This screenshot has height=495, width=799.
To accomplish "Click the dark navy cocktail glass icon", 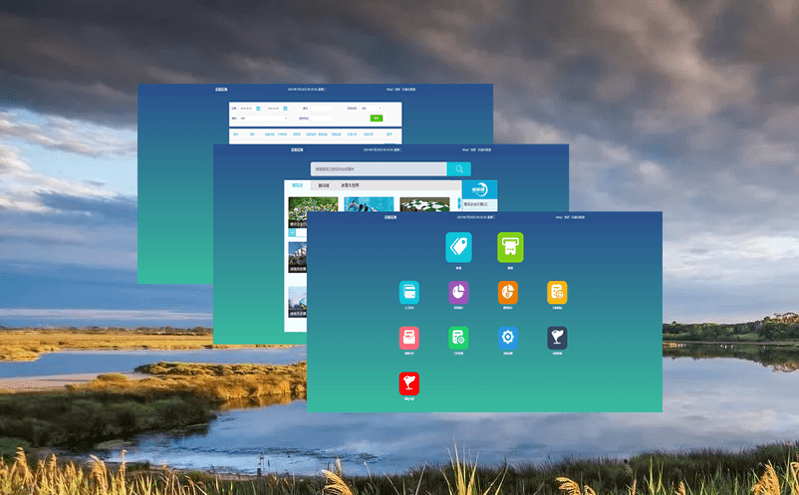I will (557, 338).
